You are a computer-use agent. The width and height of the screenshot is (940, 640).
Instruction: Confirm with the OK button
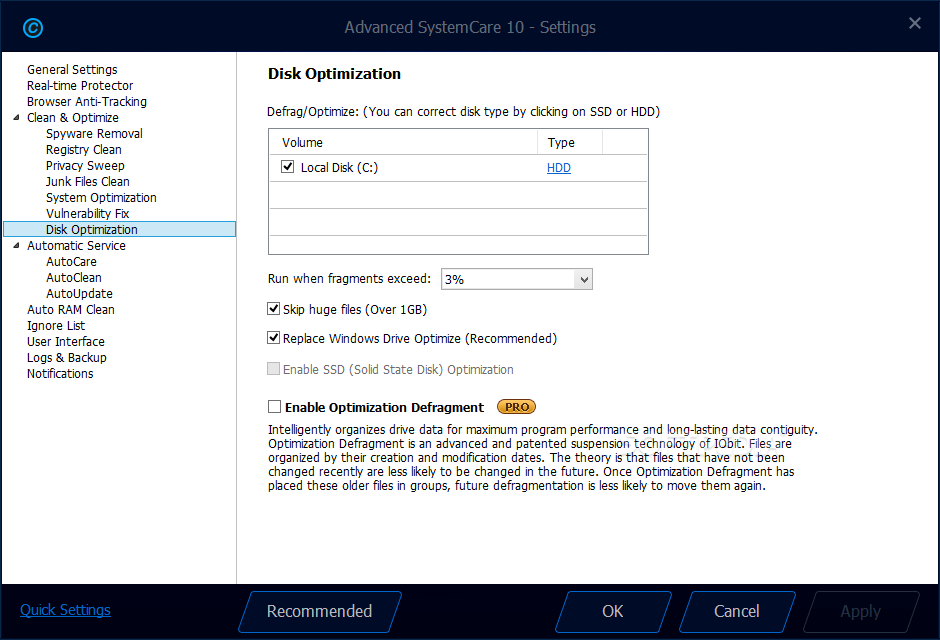pyautogui.click(x=613, y=611)
